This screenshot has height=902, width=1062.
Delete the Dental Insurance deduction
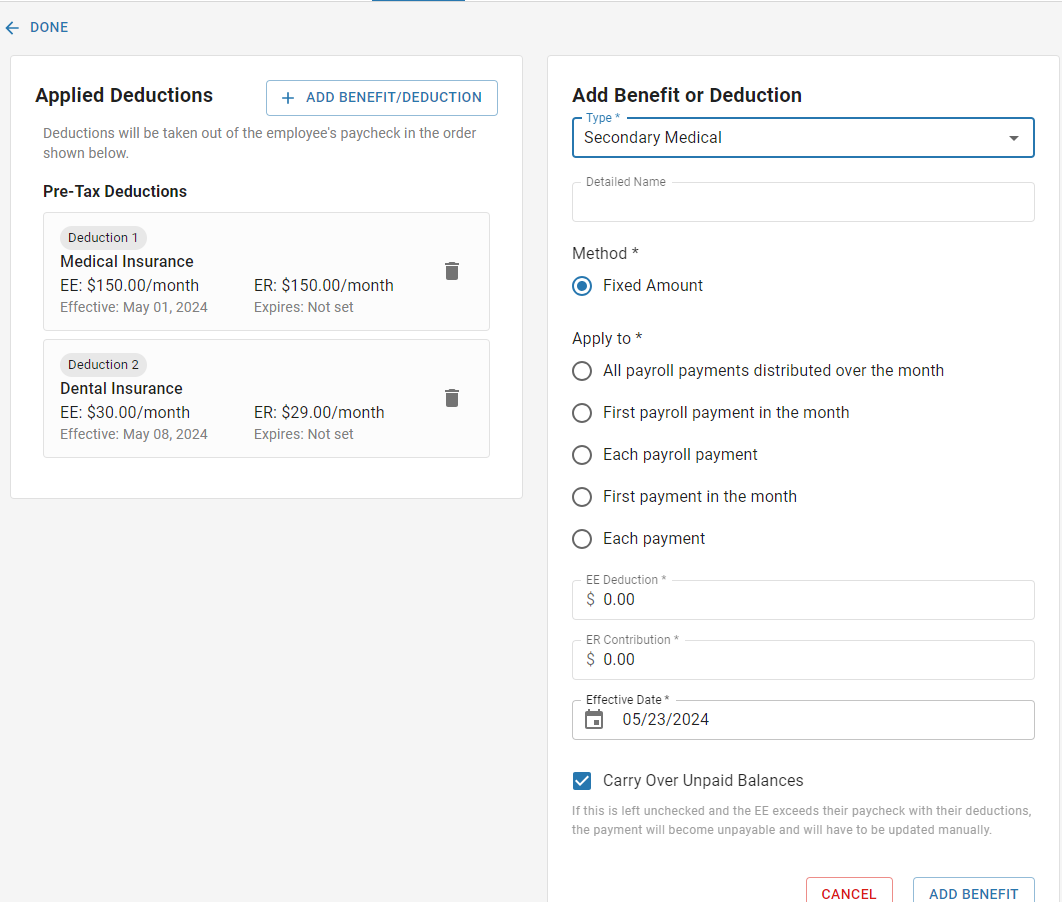[x=452, y=398]
